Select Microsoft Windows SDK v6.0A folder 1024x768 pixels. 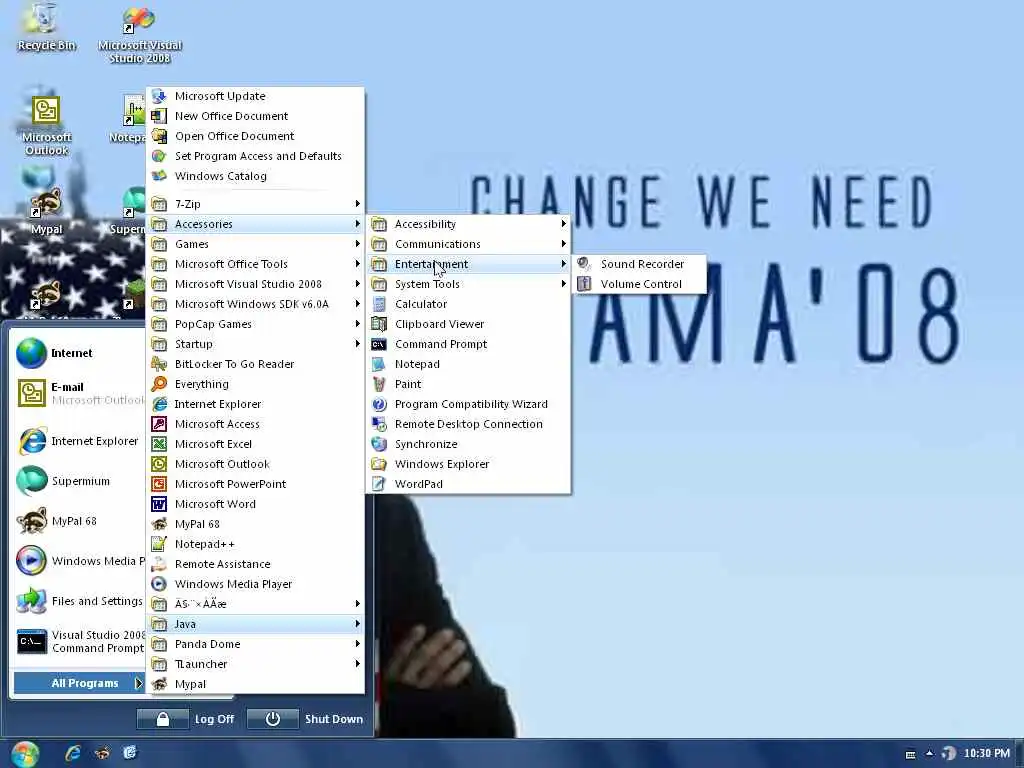point(255,304)
